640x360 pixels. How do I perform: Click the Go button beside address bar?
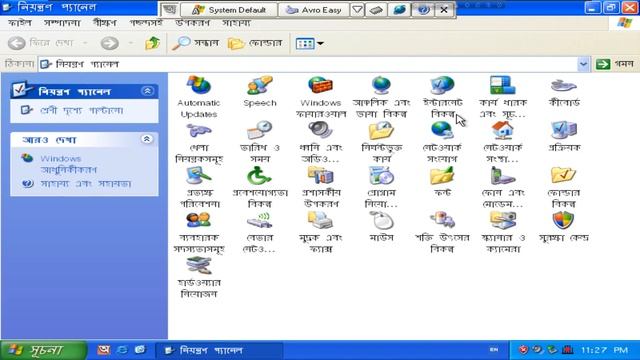point(615,64)
